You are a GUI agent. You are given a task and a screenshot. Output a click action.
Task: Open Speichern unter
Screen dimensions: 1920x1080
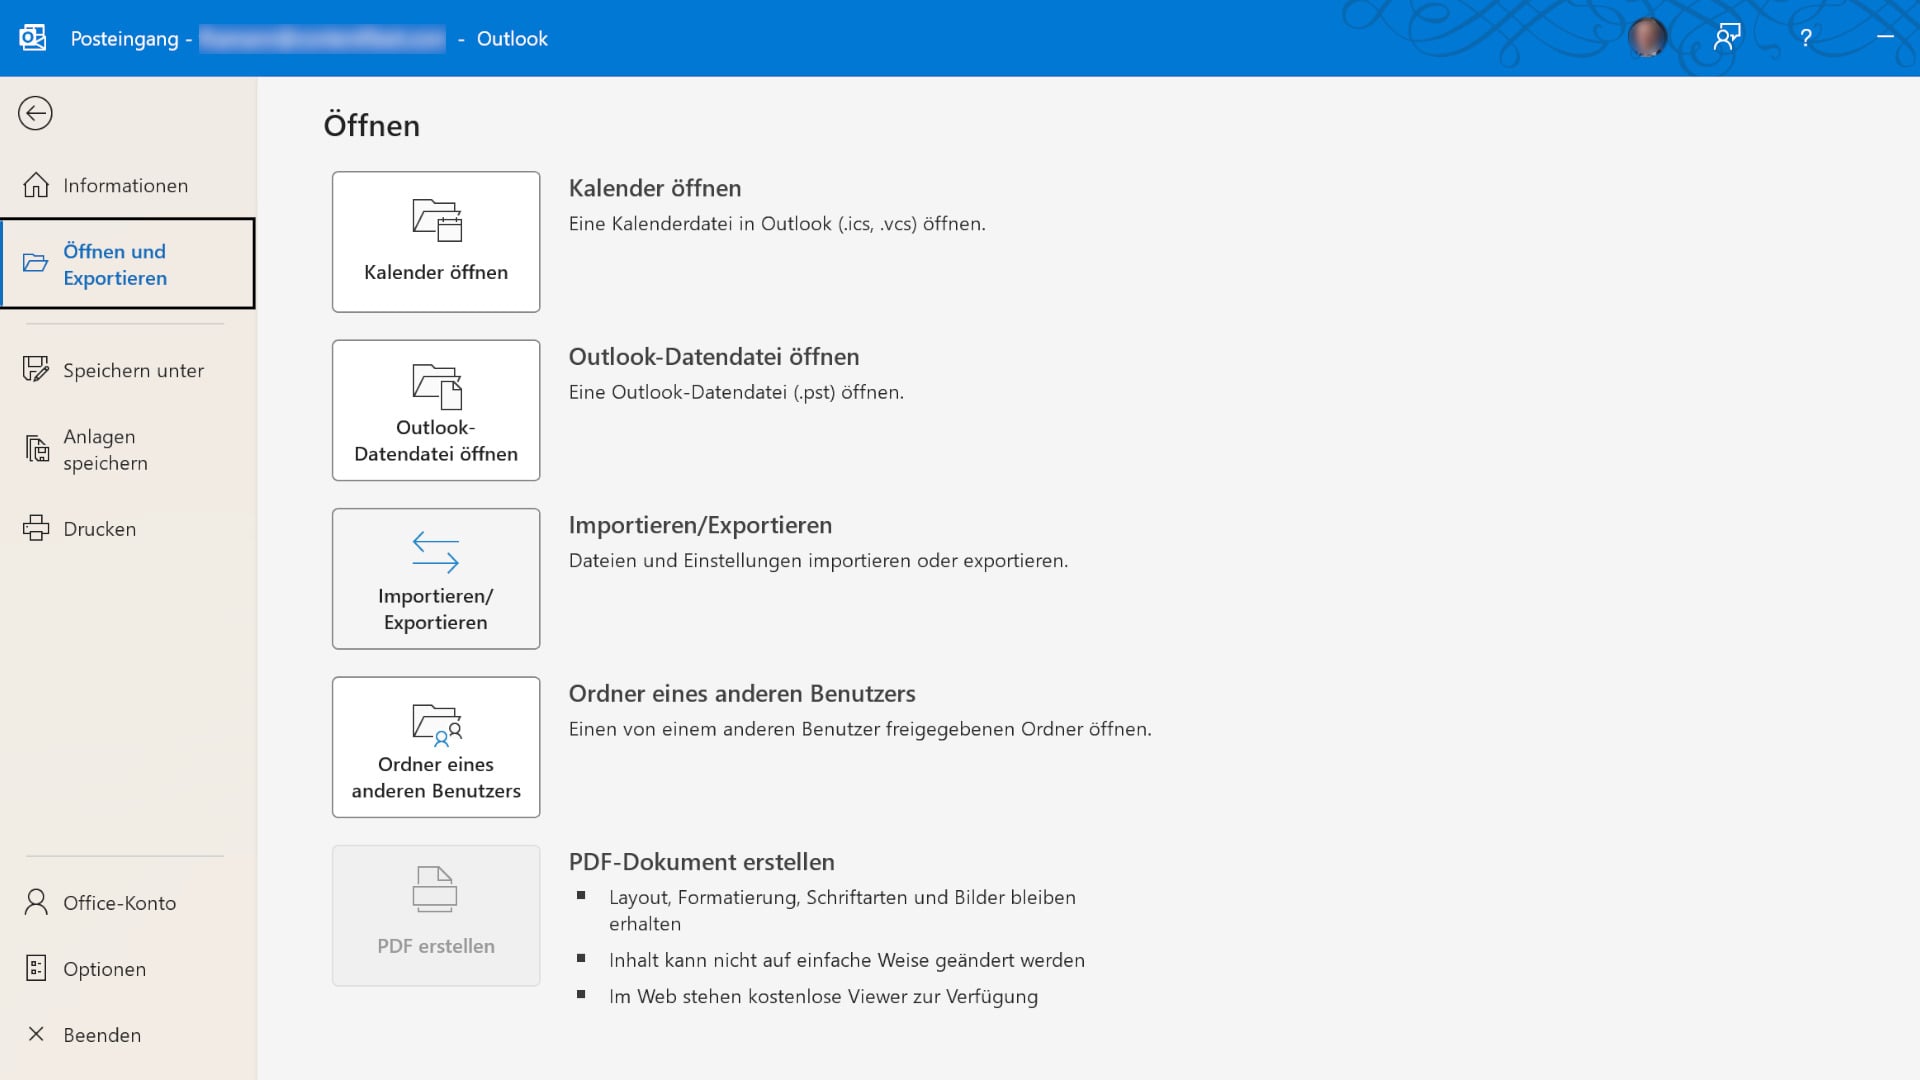(128, 370)
